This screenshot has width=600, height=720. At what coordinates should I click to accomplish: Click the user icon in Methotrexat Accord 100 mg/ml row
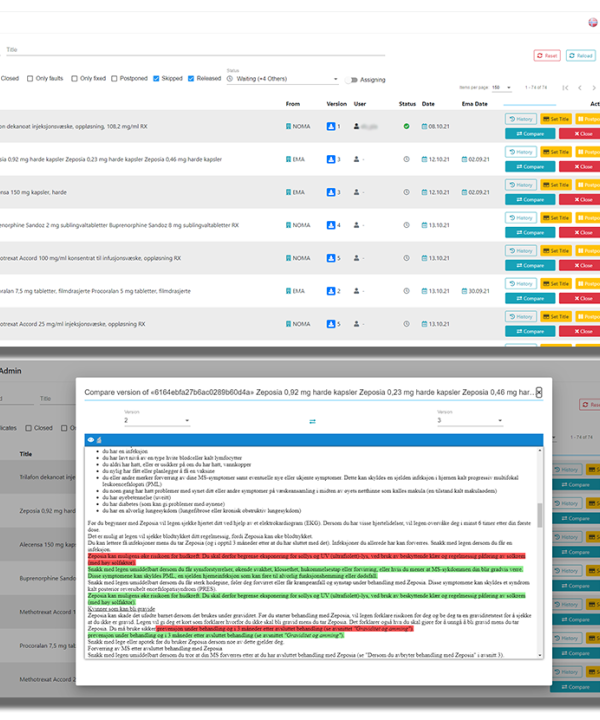click(x=356, y=258)
